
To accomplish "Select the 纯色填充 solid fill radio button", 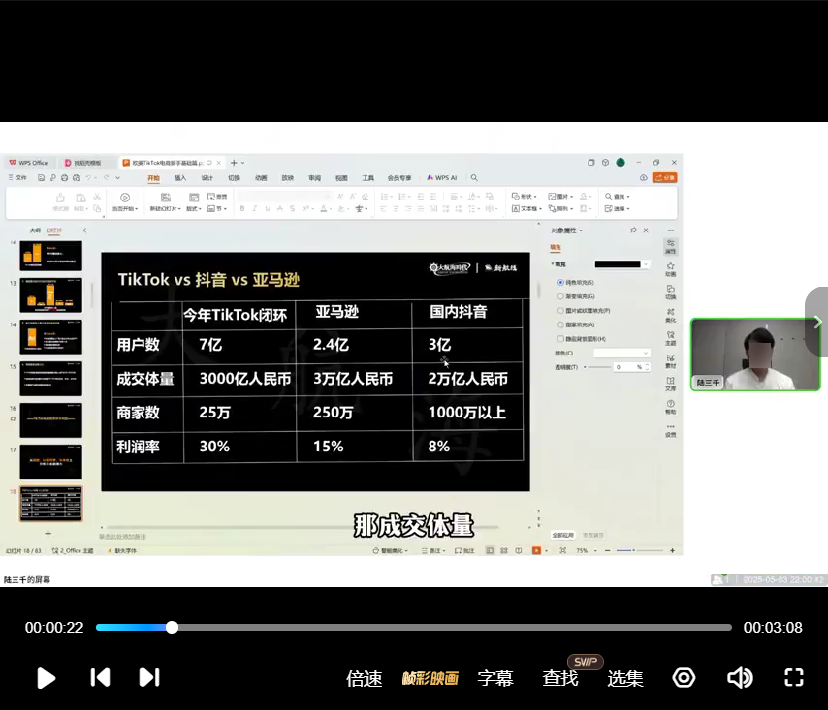I will click(x=560, y=283).
